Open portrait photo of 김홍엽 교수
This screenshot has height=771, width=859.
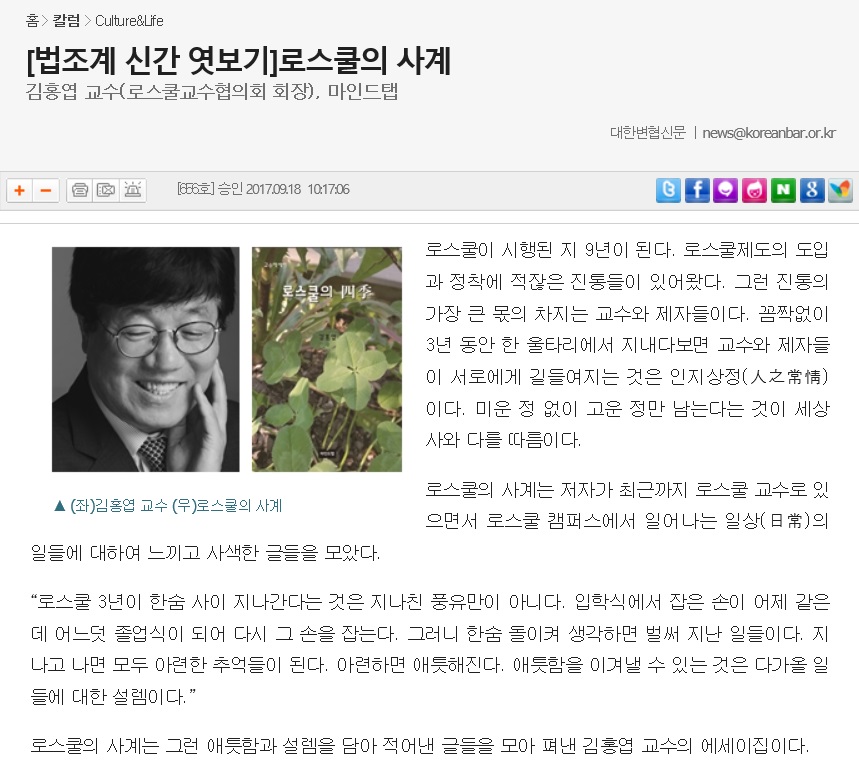[146, 359]
